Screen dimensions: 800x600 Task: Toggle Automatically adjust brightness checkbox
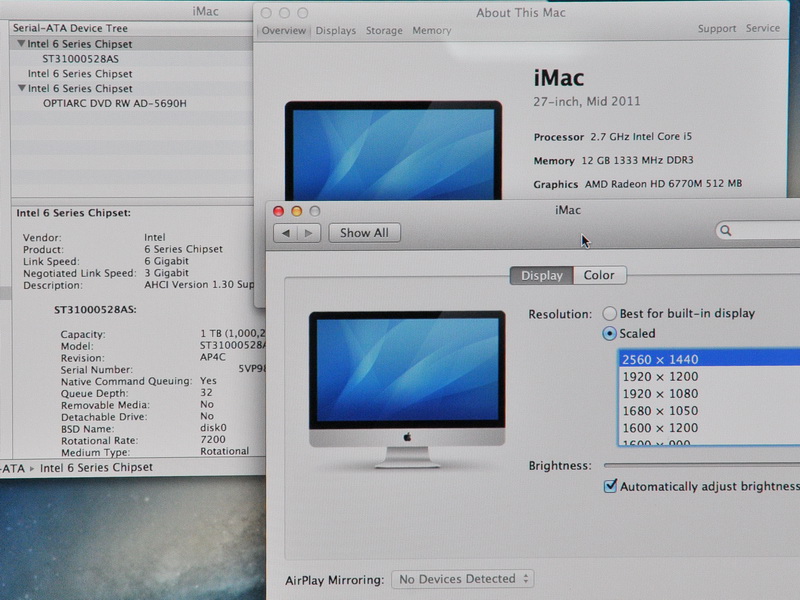610,486
